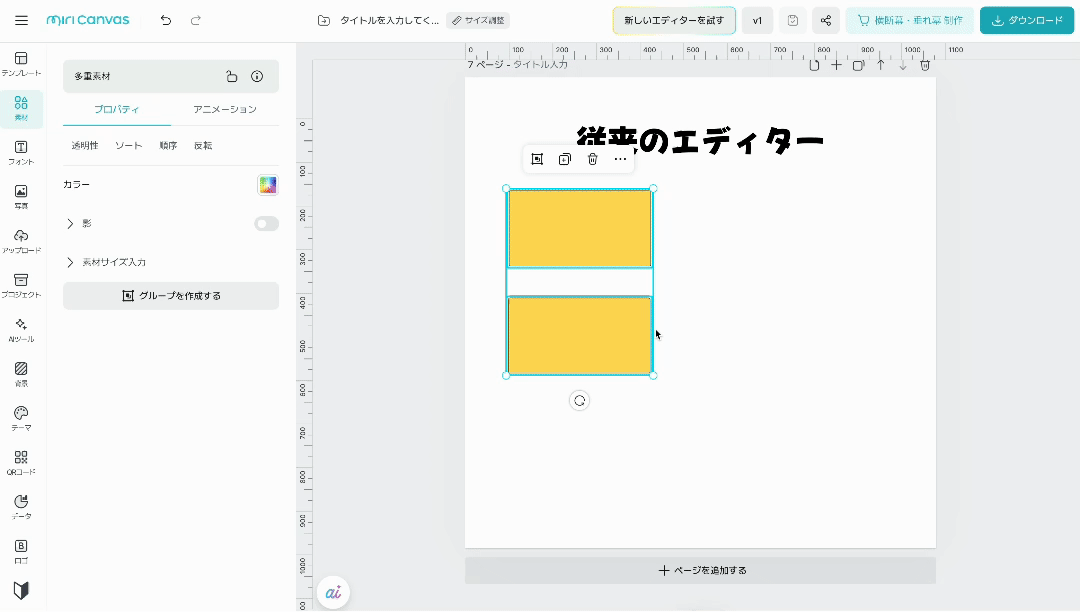Open the QR code (QRコード) panel

click(21, 463)
